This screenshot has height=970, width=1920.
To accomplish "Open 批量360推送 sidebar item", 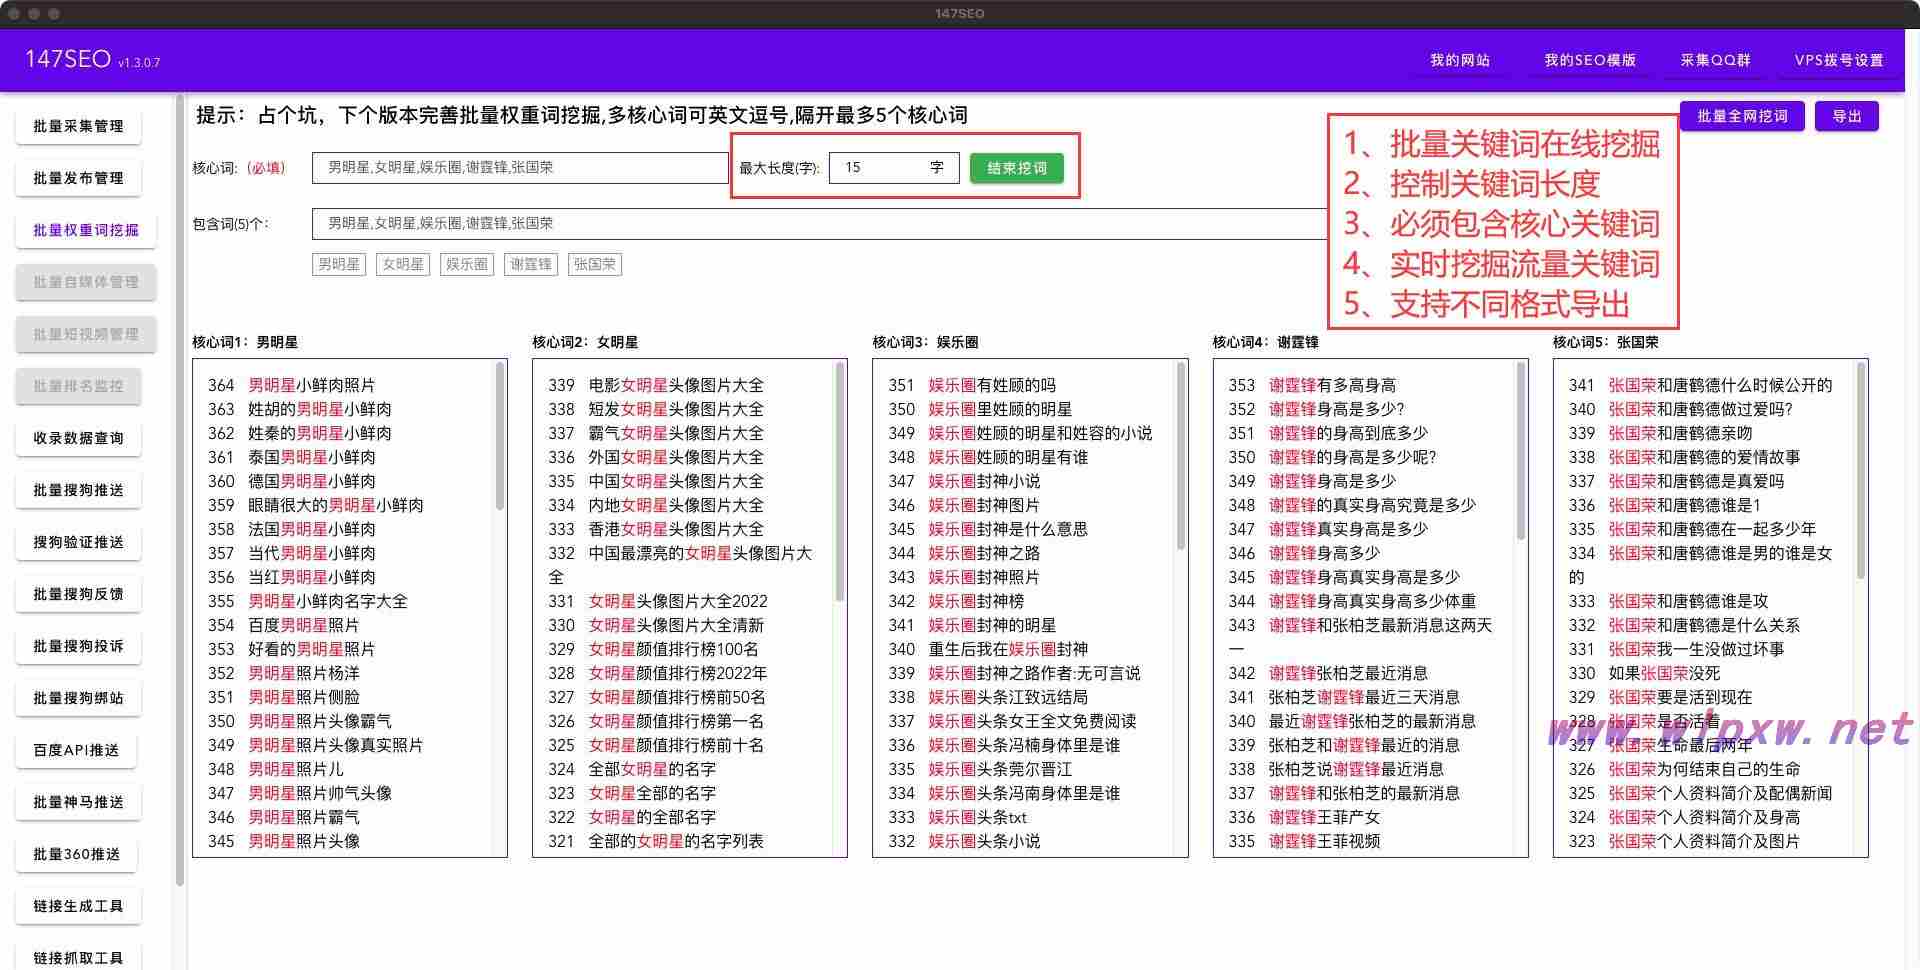I will (76, 854).
